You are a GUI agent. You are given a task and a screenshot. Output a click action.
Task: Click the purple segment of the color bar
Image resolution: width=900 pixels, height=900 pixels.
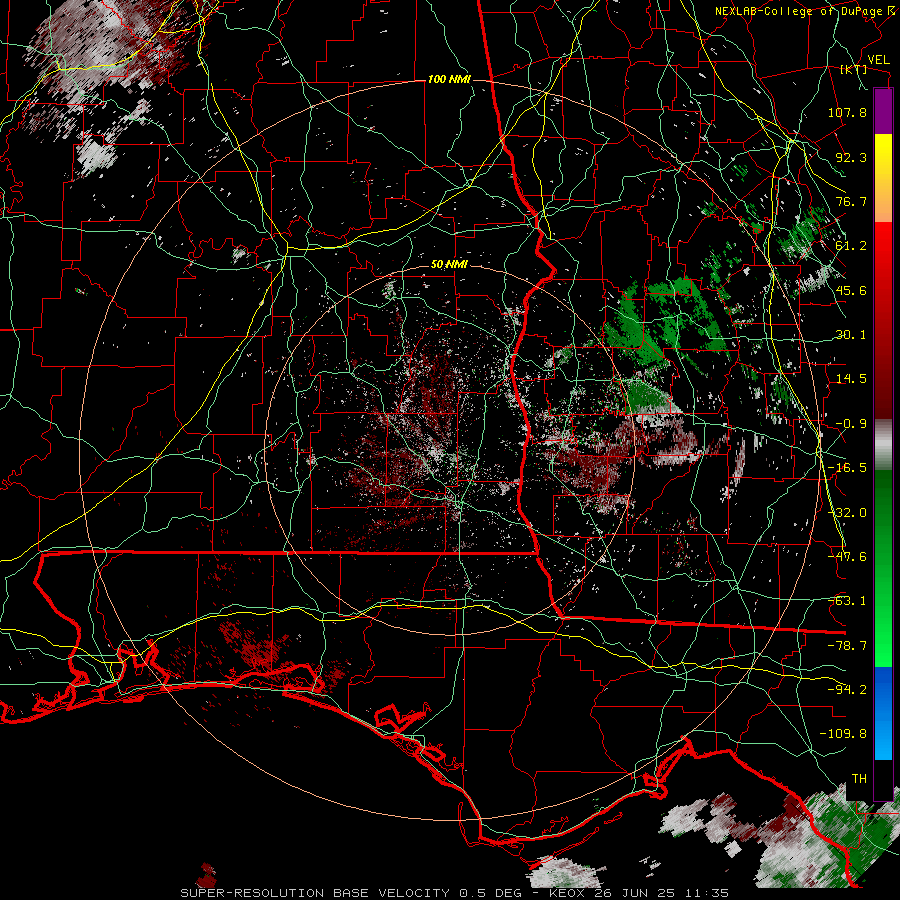pyautogui.click(x=883, y=111)
